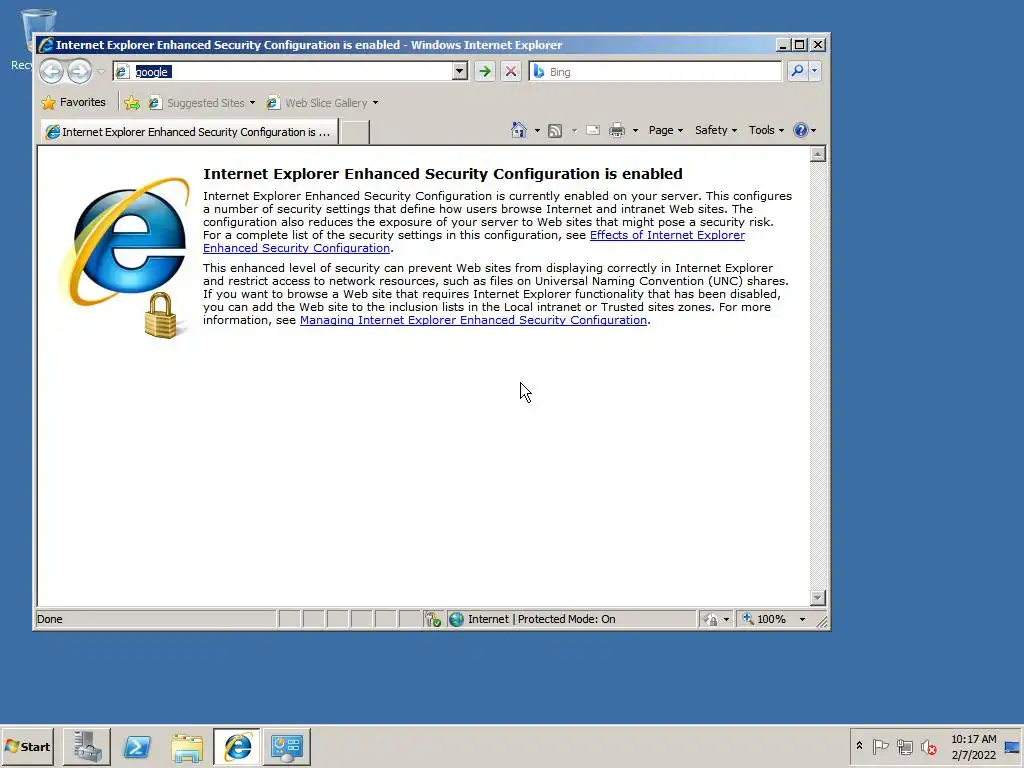Open the Safety menu

[x=716, y=130]
